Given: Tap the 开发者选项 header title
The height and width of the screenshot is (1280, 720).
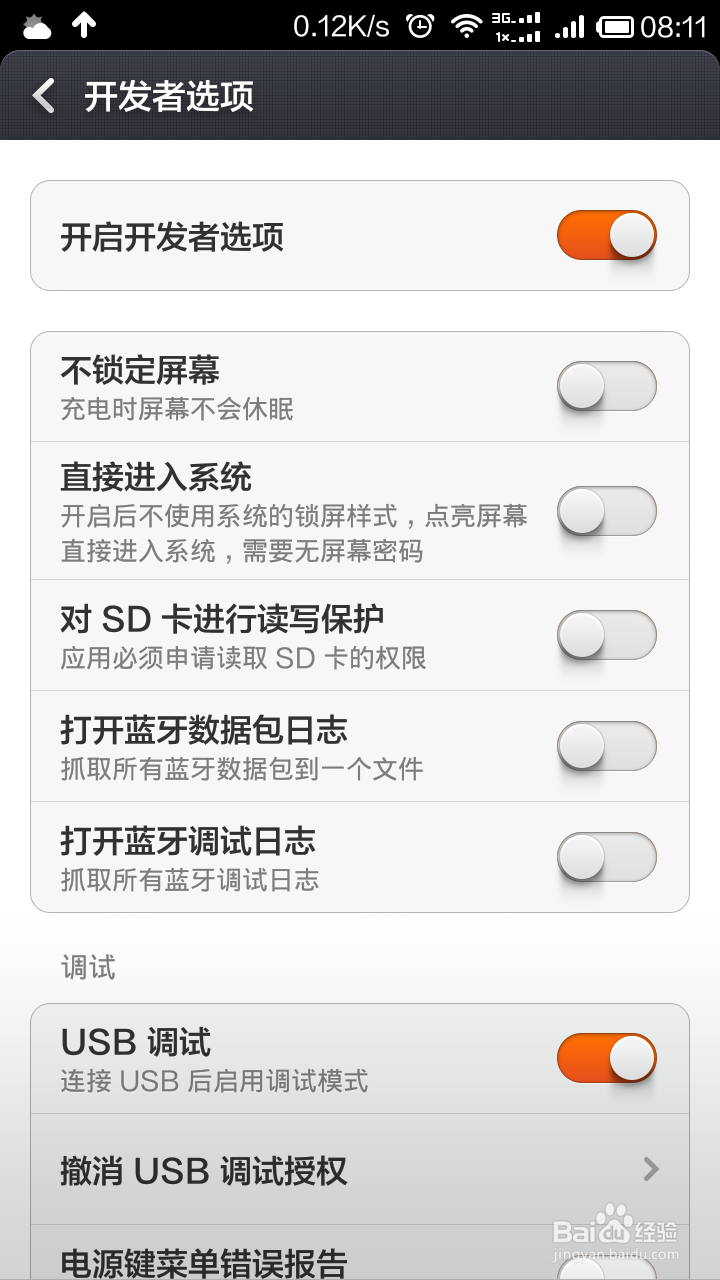Looking at the screenshot, I should coord(169,97).
